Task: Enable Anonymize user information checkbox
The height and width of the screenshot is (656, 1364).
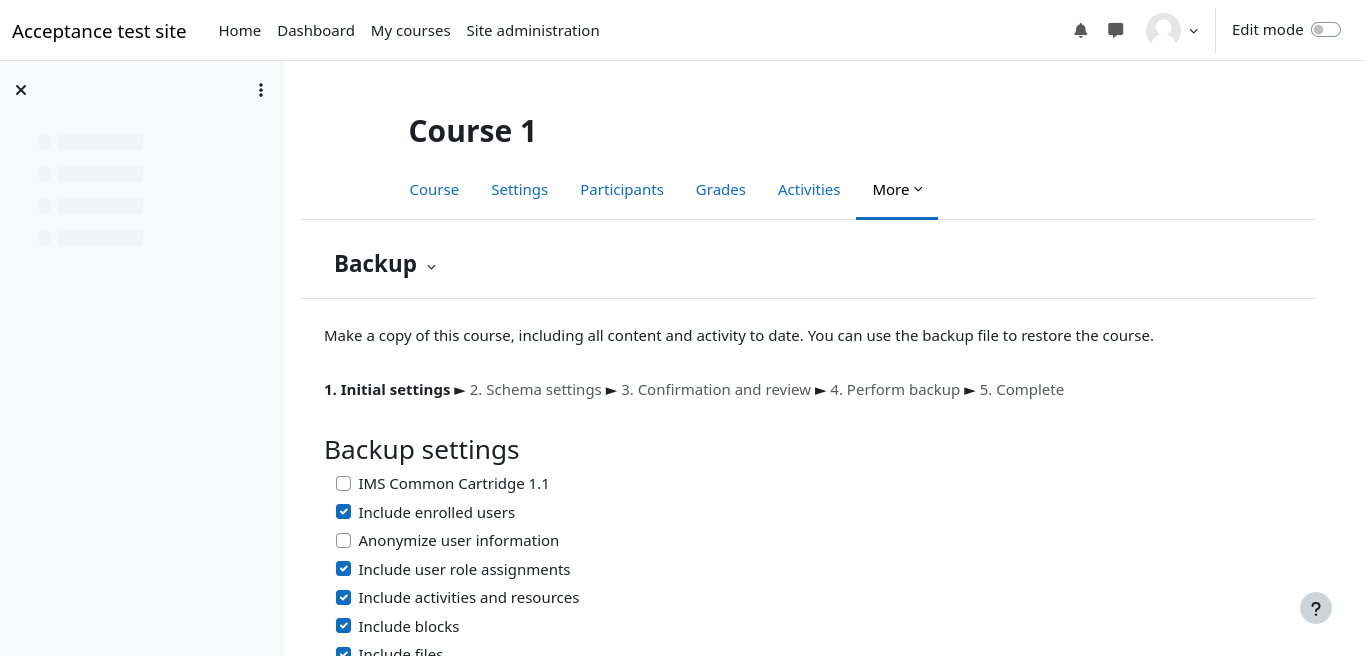Action: (x=344, y=541)
